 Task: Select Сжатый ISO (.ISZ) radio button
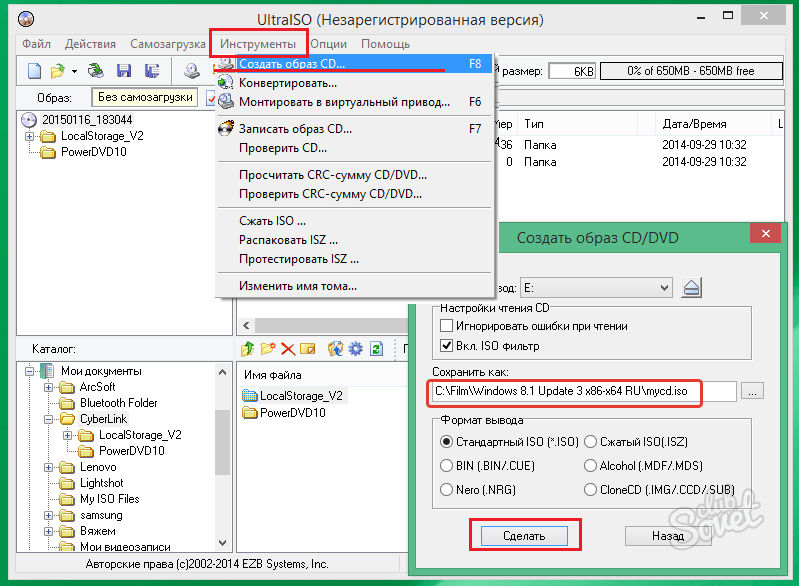coord(590,442)
